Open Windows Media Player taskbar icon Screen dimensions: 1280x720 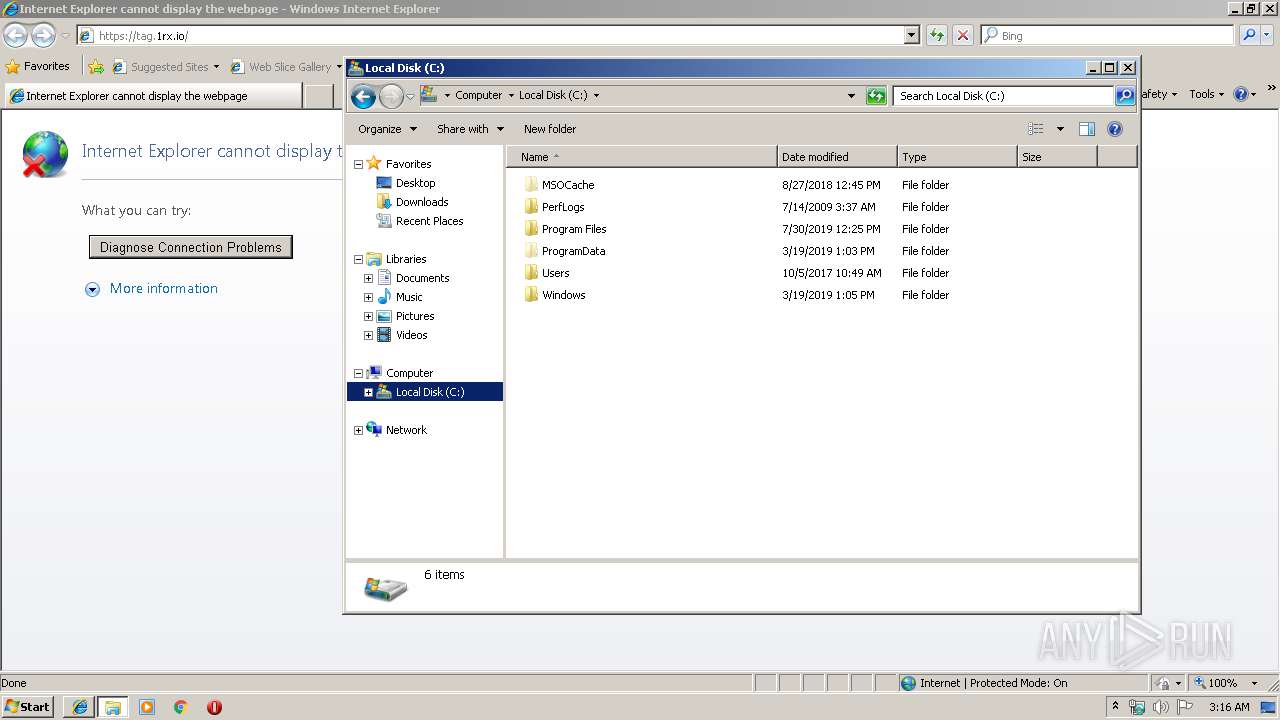[147, 707]
